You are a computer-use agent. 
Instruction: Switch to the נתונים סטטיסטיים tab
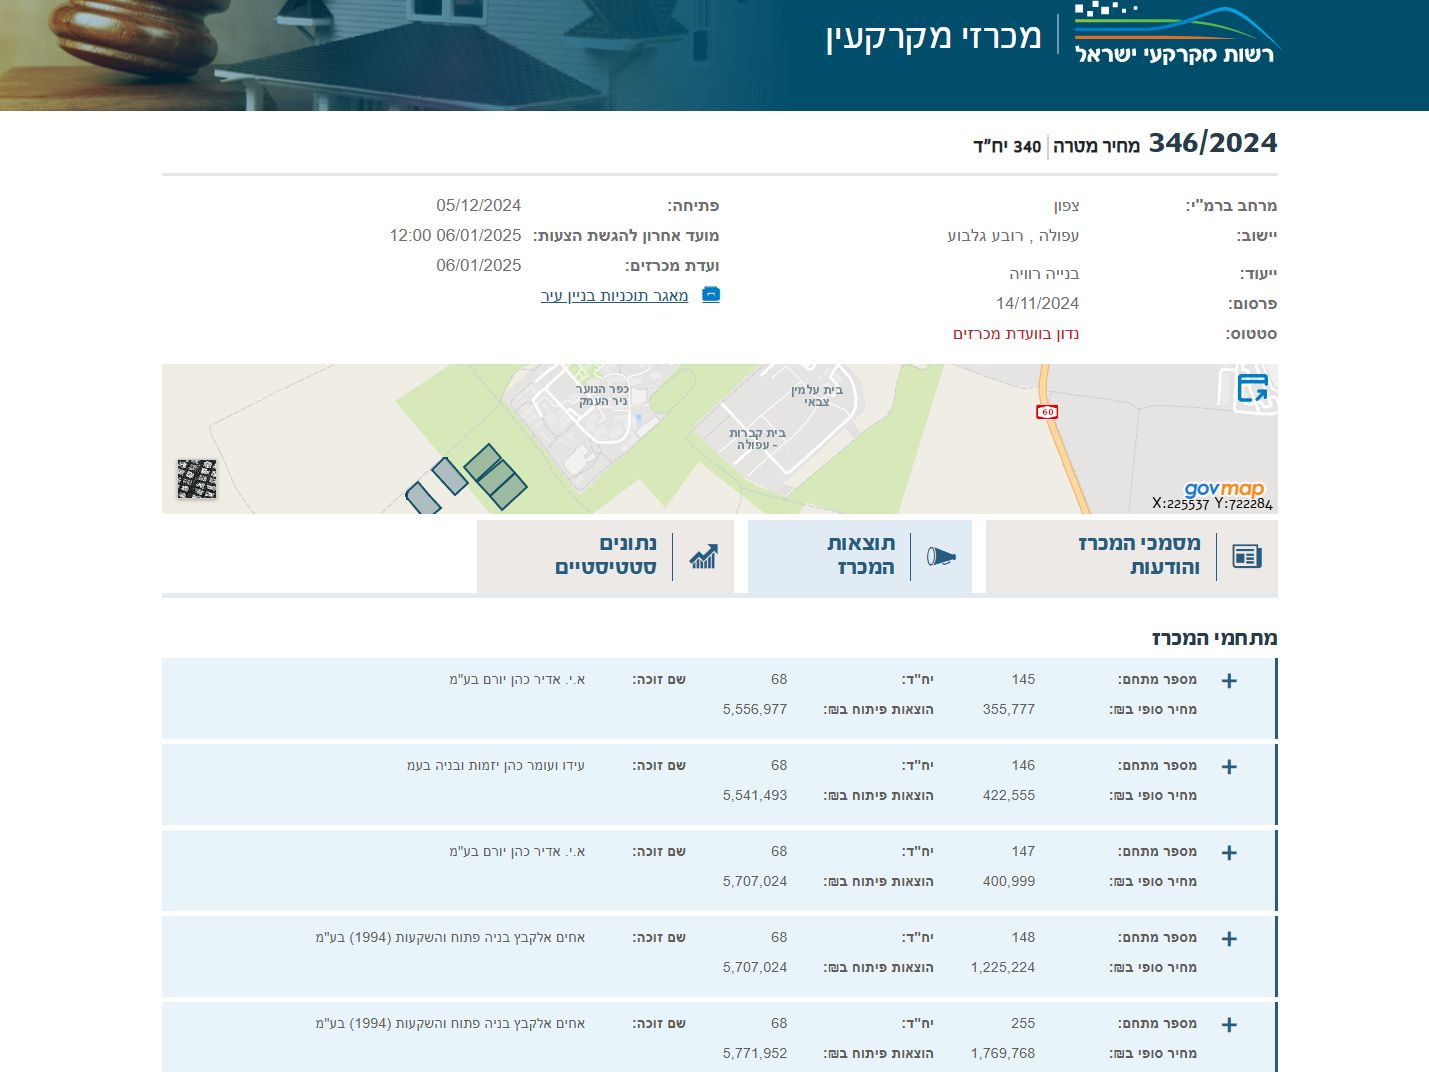605,556
